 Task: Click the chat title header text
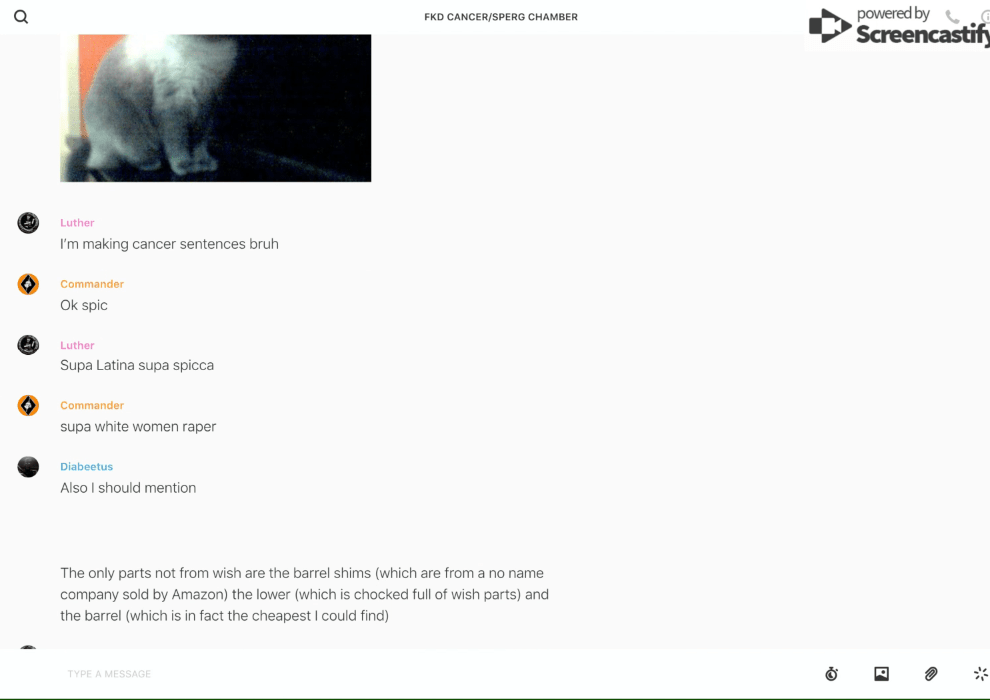[x=501, y=17]
